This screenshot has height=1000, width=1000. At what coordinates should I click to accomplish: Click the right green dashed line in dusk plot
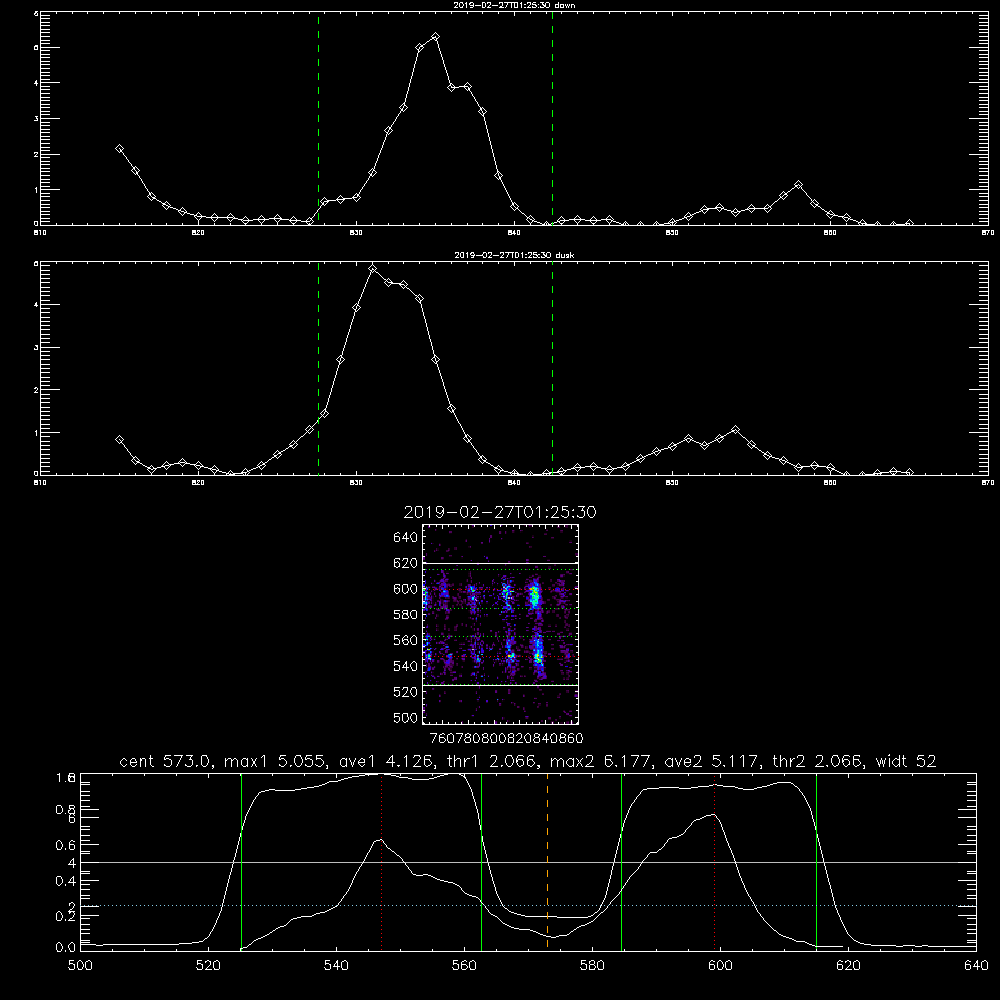pyautogui.click(x=552, y=368)
